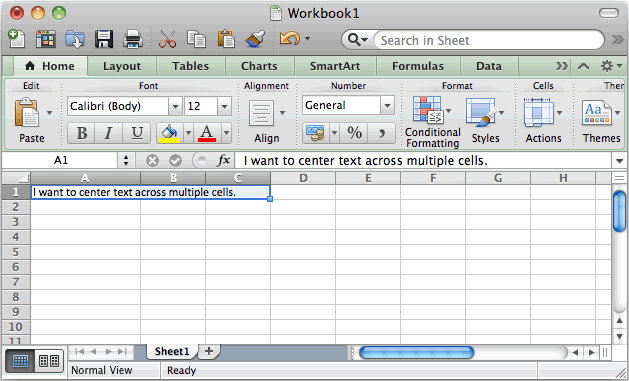Open search options magnifier menu
The image size is (629, 381).
(357, 40)
